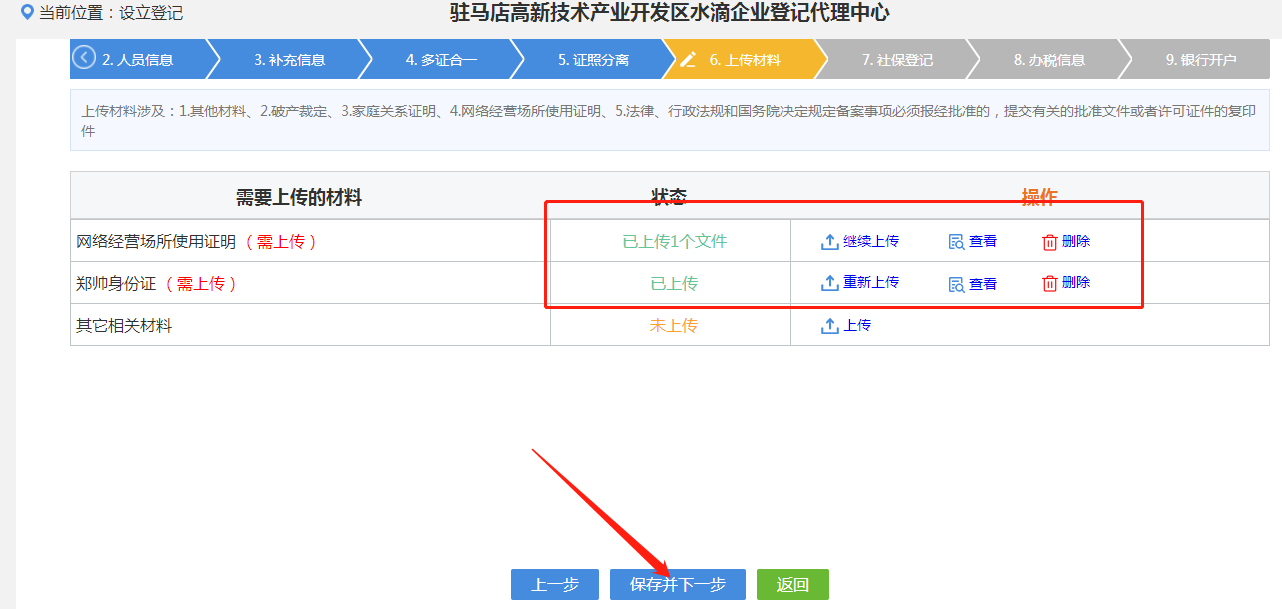The height and width of the screenshot is (609, 1282).
Task: Click pencil icon on 上传材料 step
Action: point(687,59)
